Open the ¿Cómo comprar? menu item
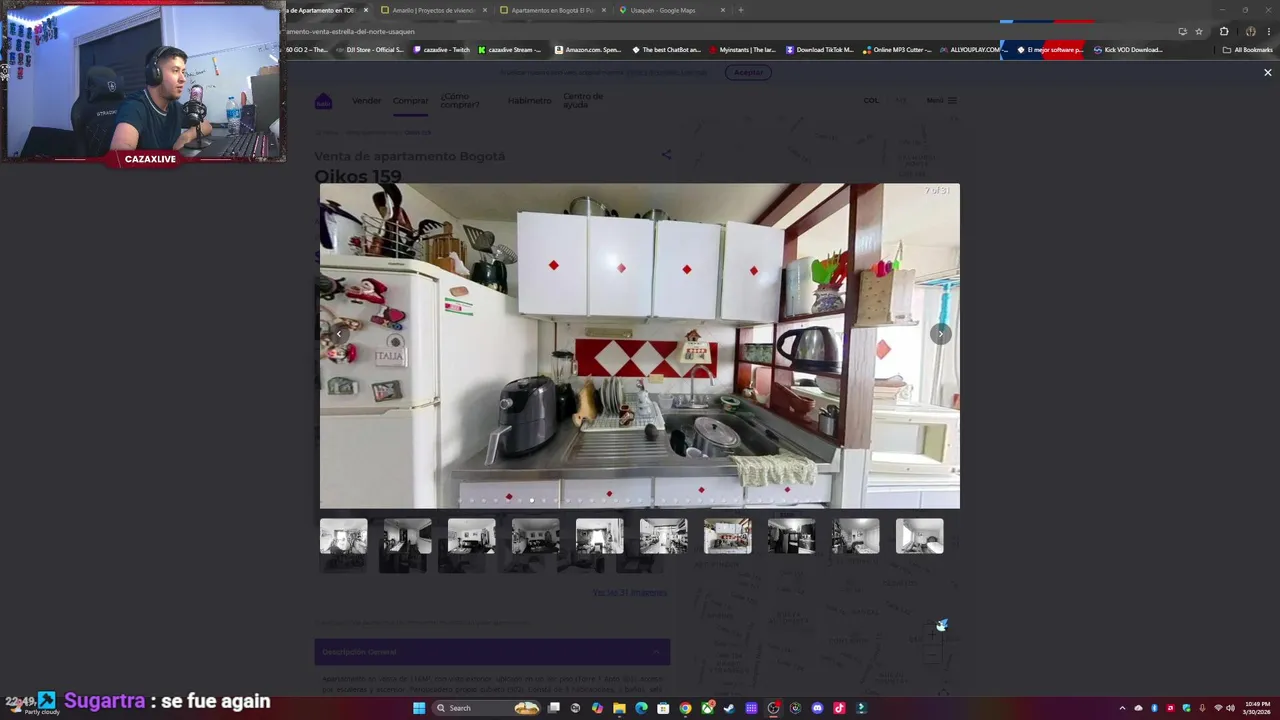The image size is (1280, 720). click(x=460, y=101)
